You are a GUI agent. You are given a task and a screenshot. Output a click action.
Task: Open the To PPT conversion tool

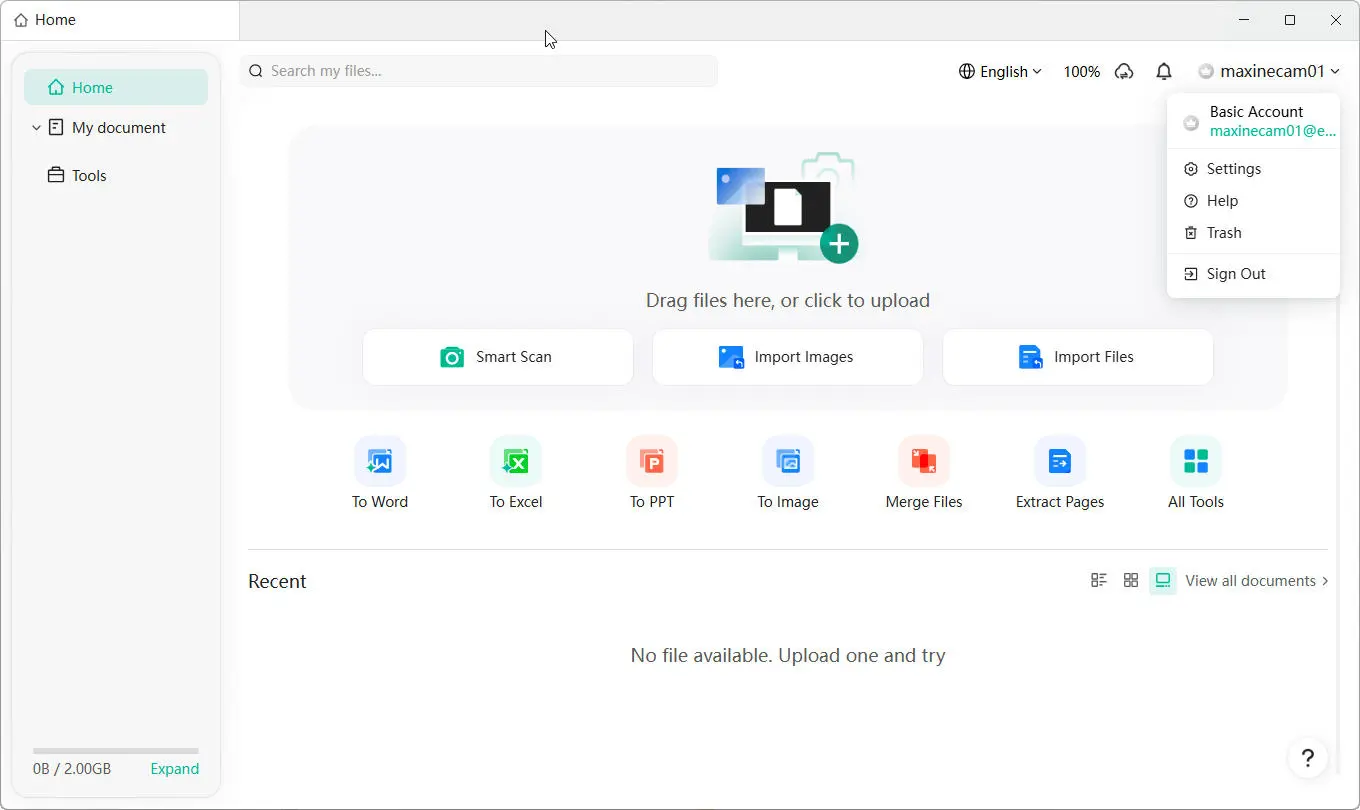click(x=652, y=472)
